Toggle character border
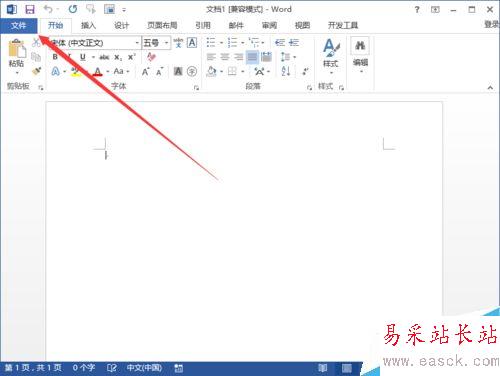This screenshot has width=500, height=376. click(x=192, y=43)
